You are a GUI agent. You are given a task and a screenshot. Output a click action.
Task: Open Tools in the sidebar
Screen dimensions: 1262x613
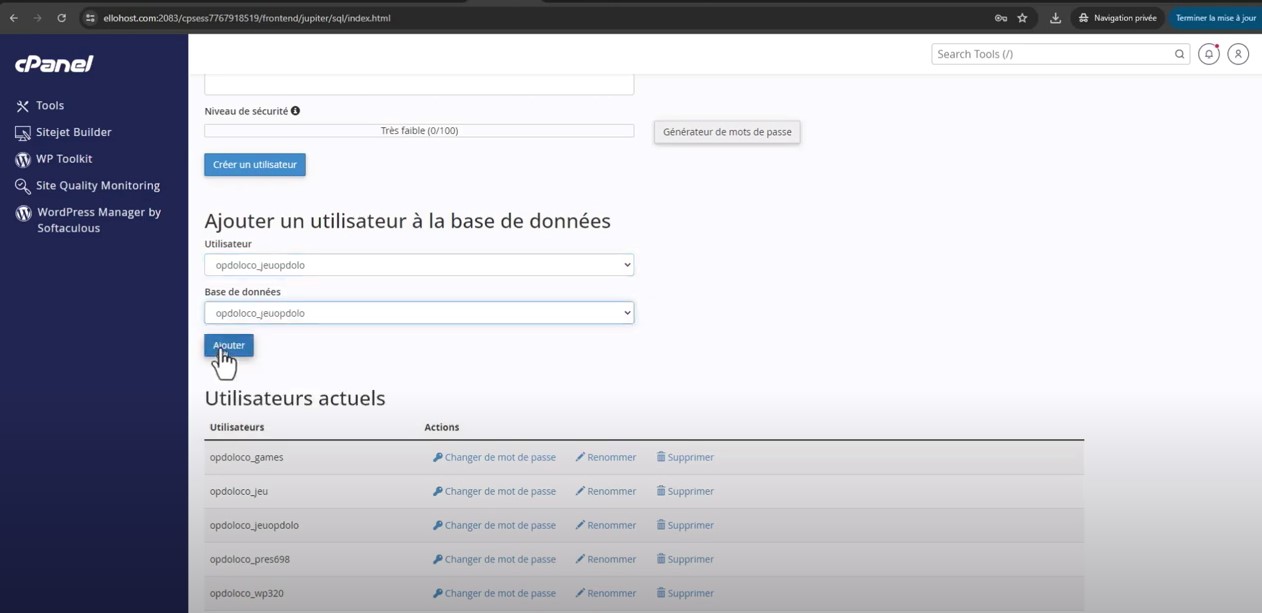coord(49,105)
